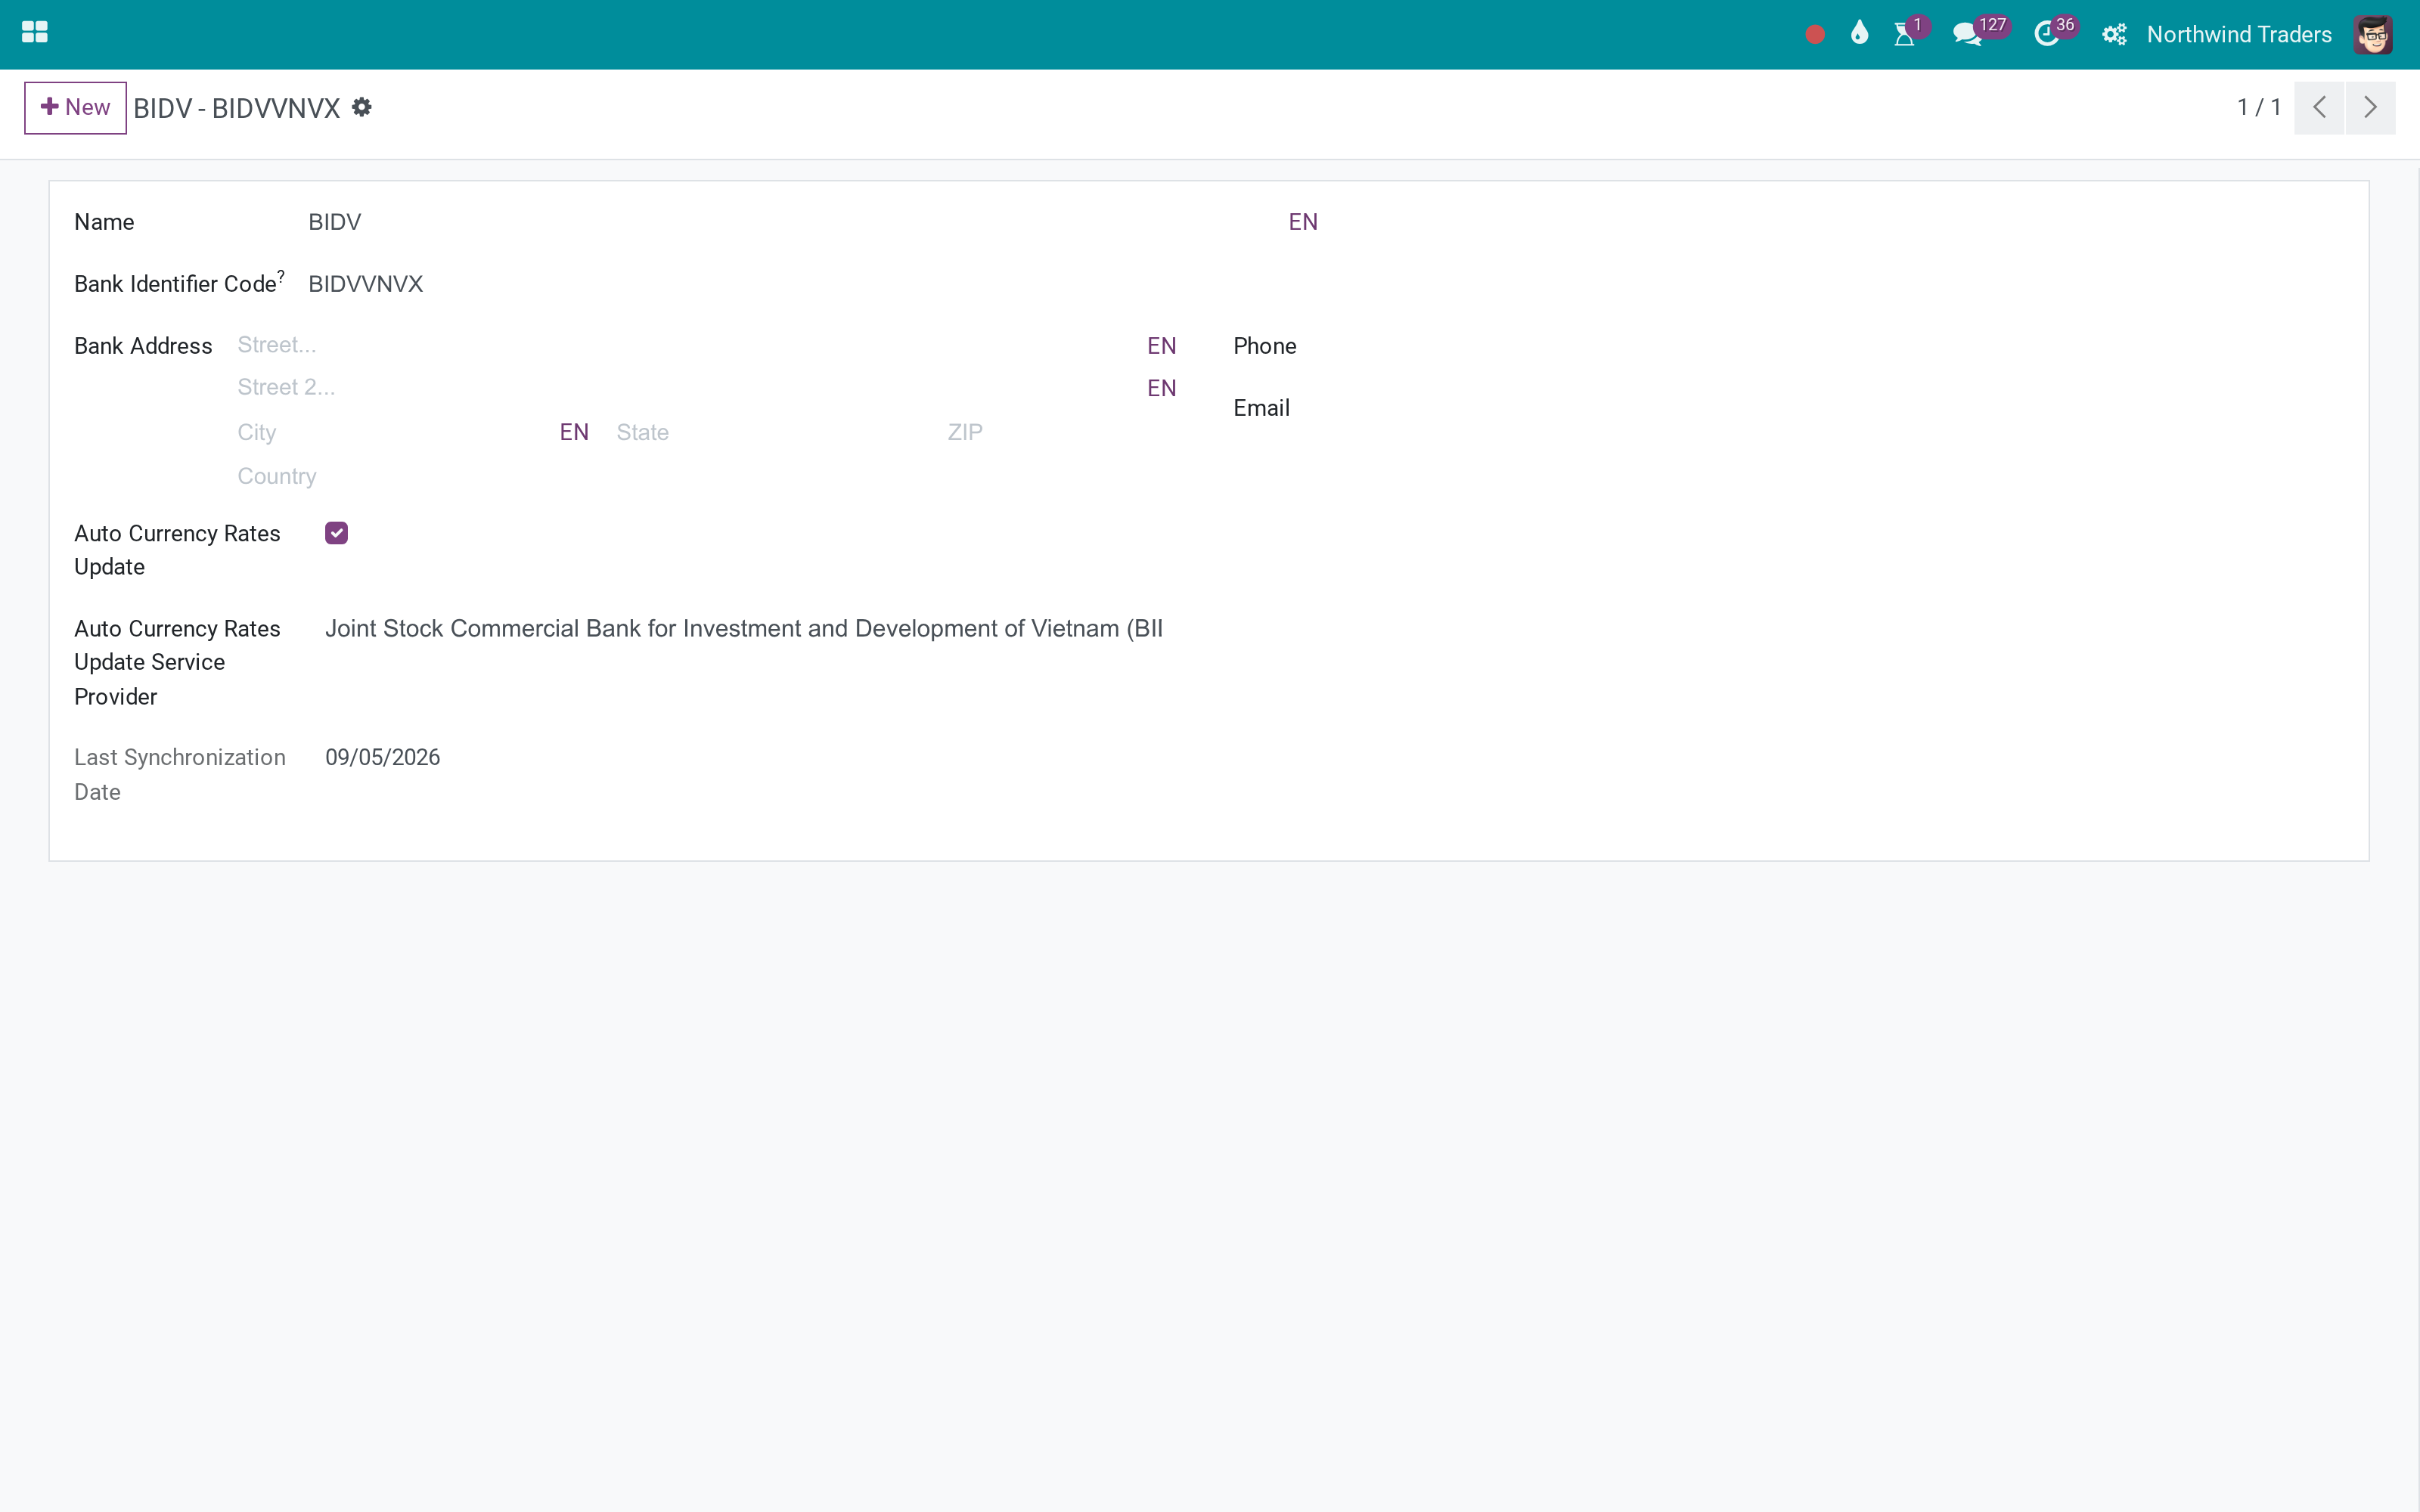
Task: Edit the bank Name field BIDV
Action: pos(795,222)
